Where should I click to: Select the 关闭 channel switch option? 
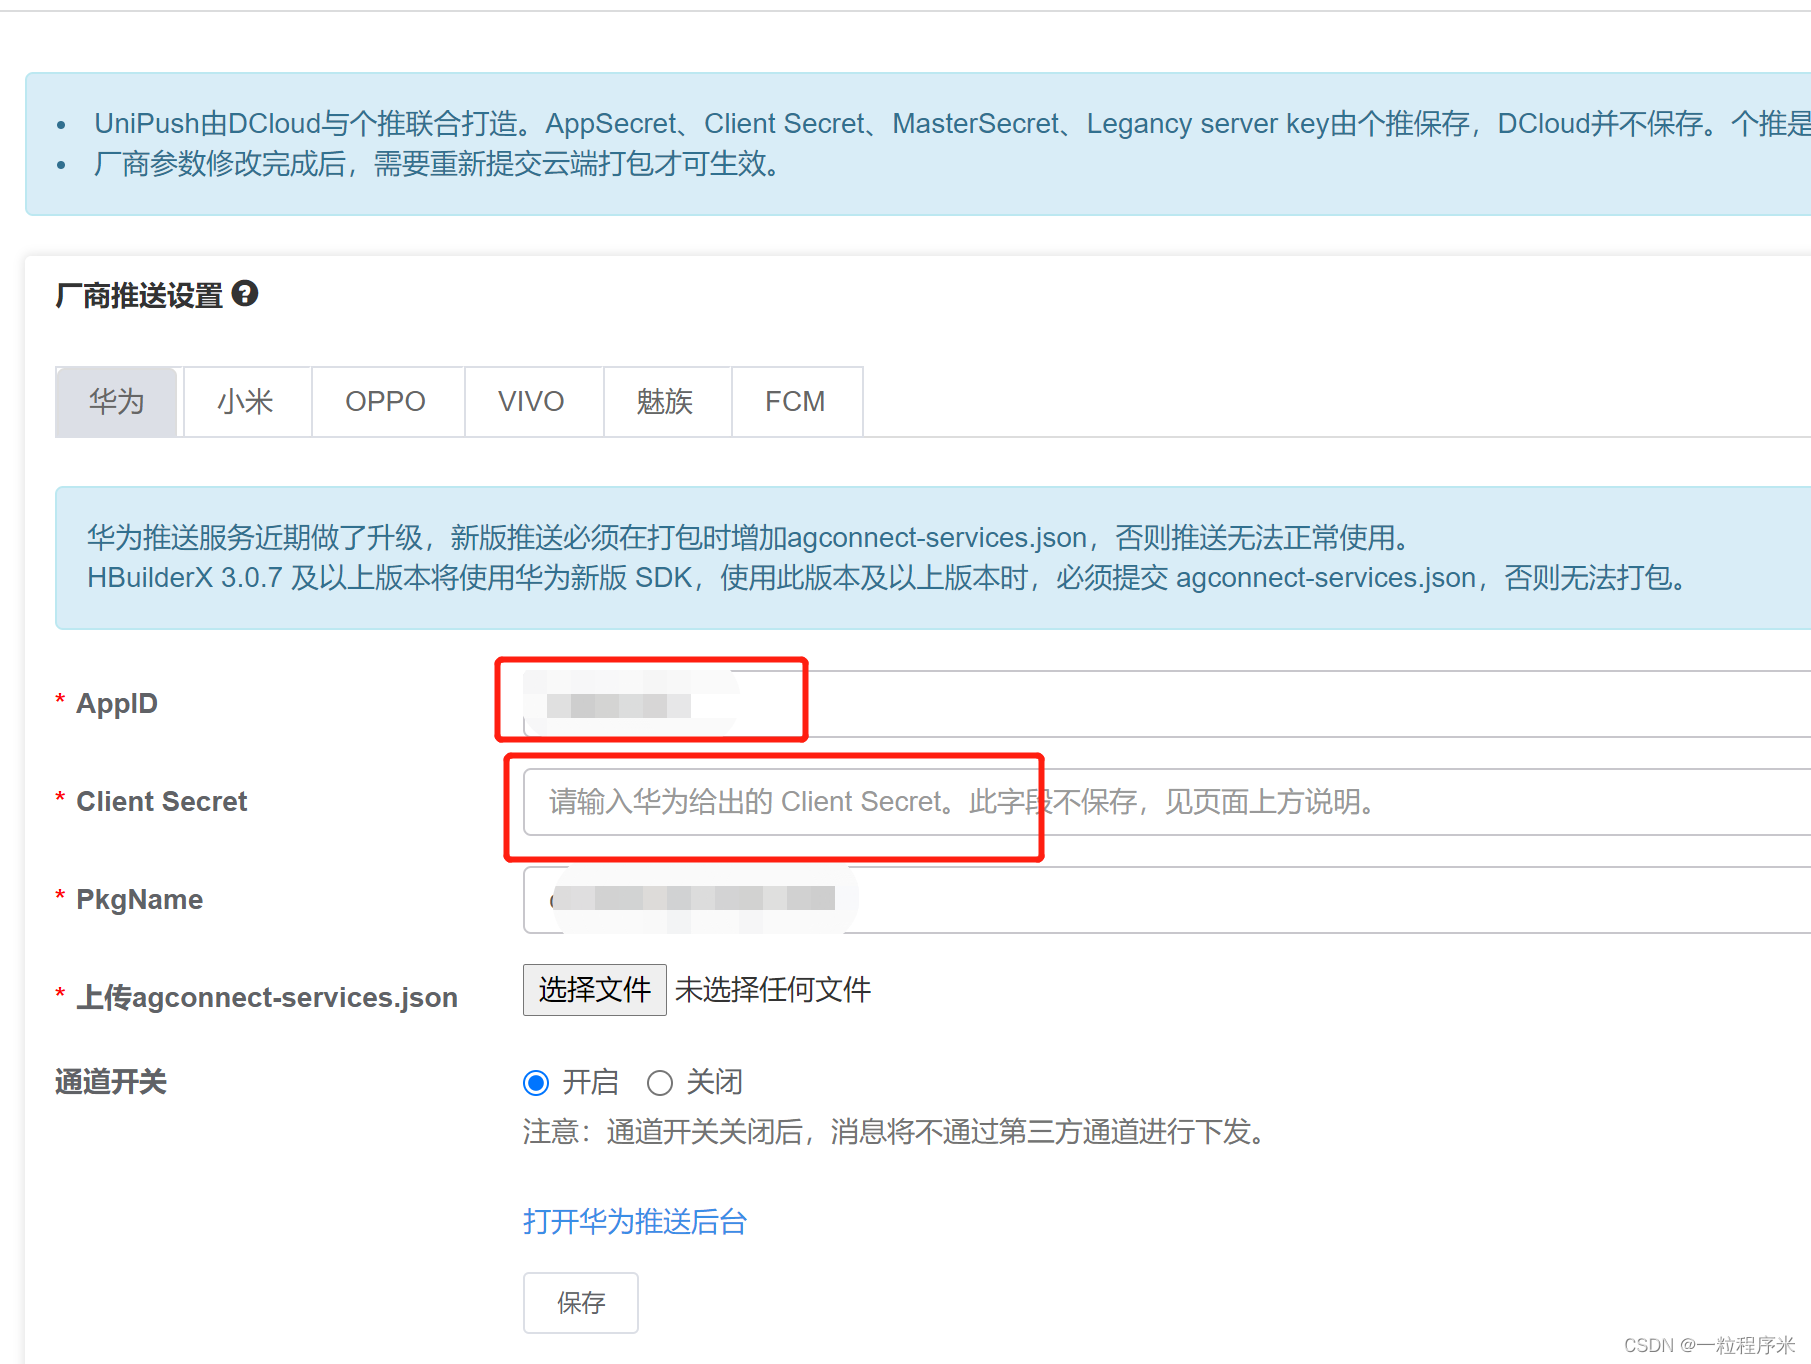tap(659, 1082)
